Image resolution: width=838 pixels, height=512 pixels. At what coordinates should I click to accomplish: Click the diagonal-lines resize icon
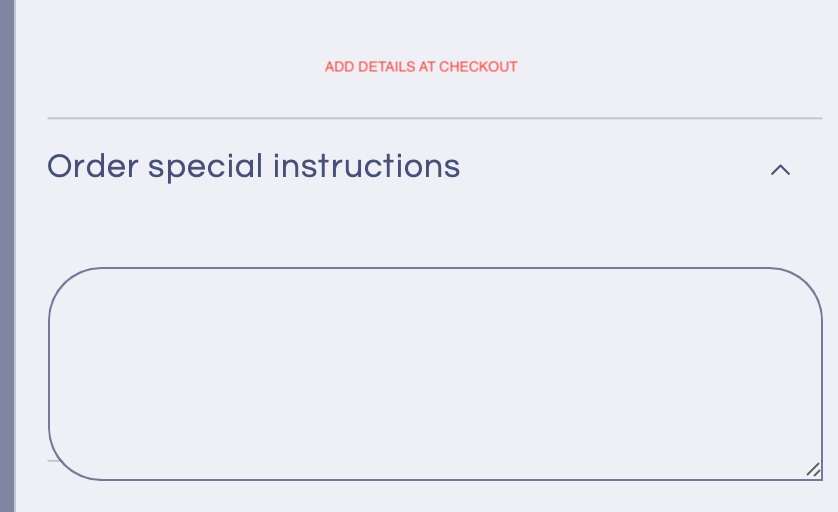813,470
